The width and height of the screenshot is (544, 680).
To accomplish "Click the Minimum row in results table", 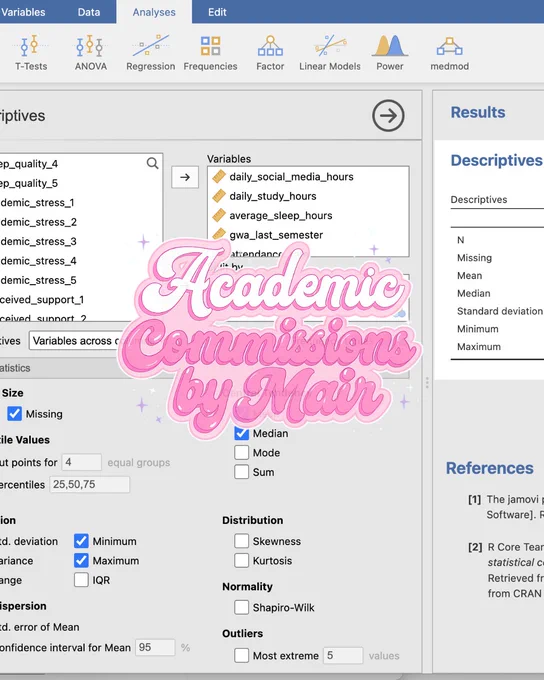I will point(478,329).
